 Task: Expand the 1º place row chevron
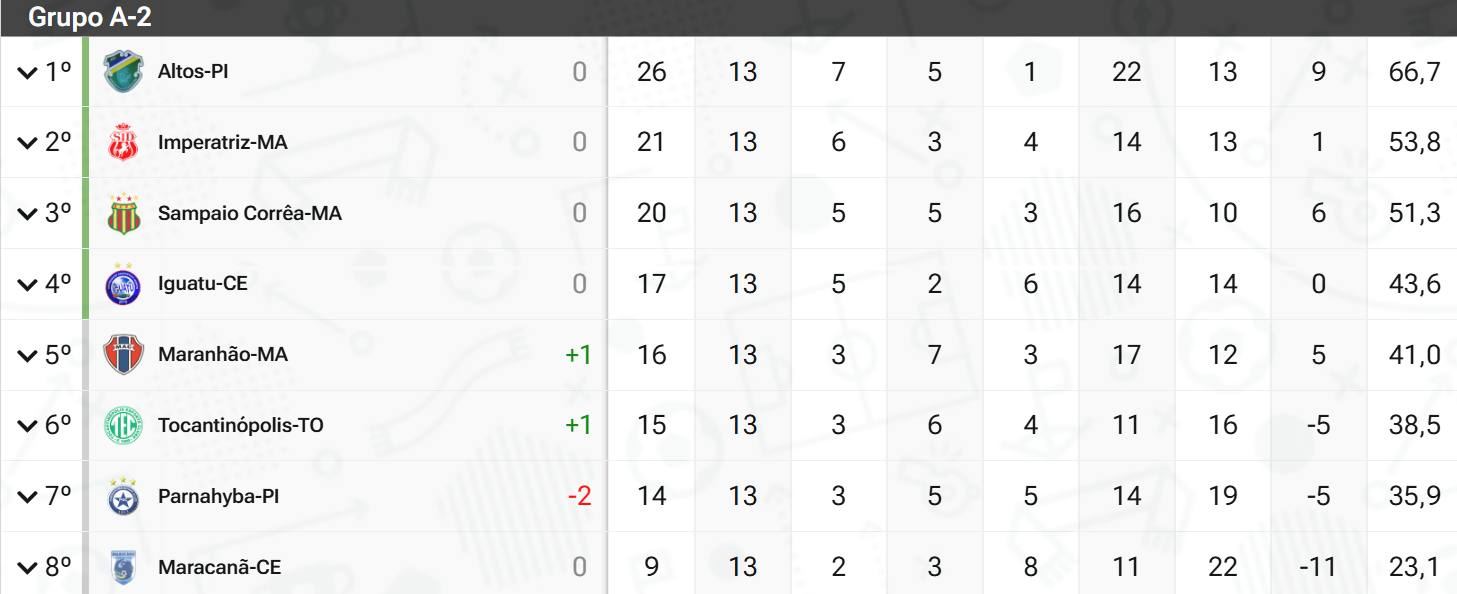point(27,72)
